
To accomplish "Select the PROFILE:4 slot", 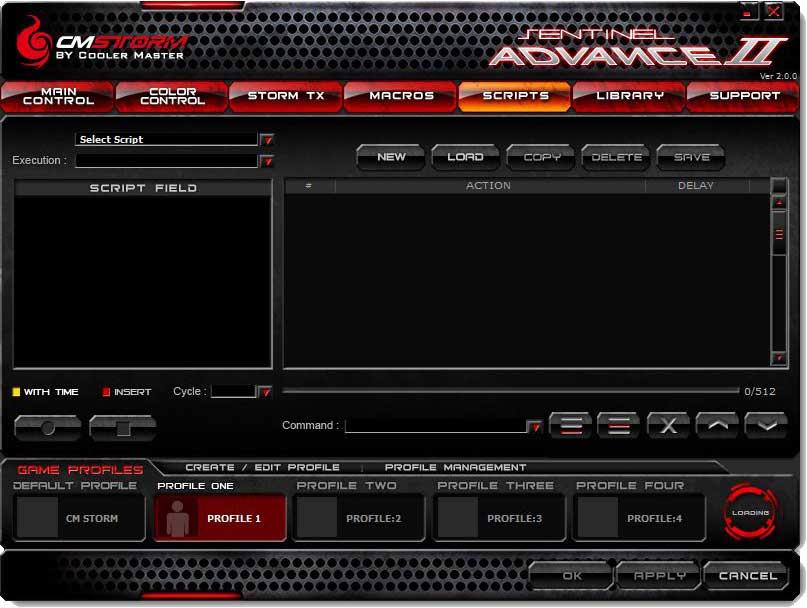I will 639,517.
